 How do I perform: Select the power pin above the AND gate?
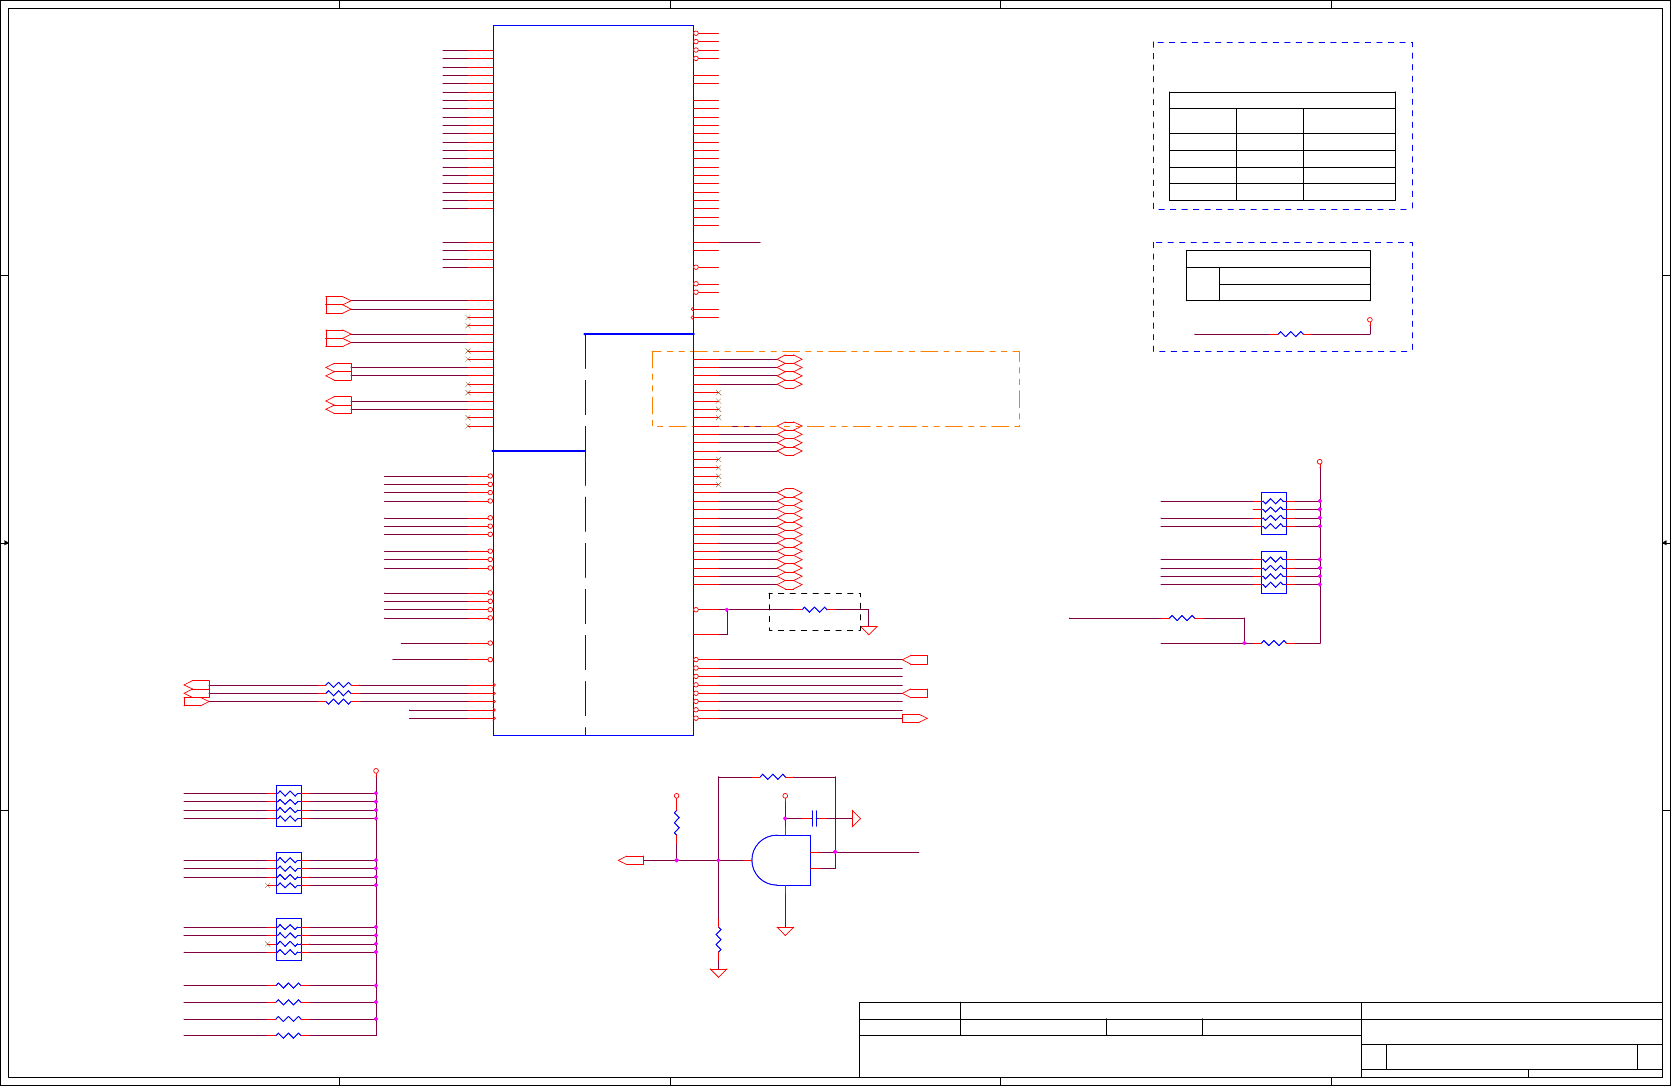785,796
